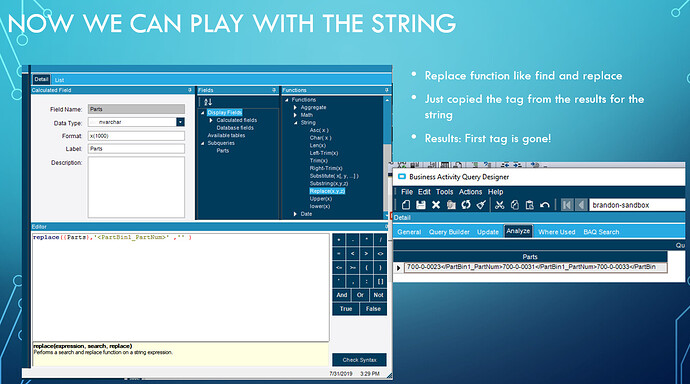This screenshot has width=690, height=384.
Task: Click the Clear broom toolbar icon
Action: 481,205
